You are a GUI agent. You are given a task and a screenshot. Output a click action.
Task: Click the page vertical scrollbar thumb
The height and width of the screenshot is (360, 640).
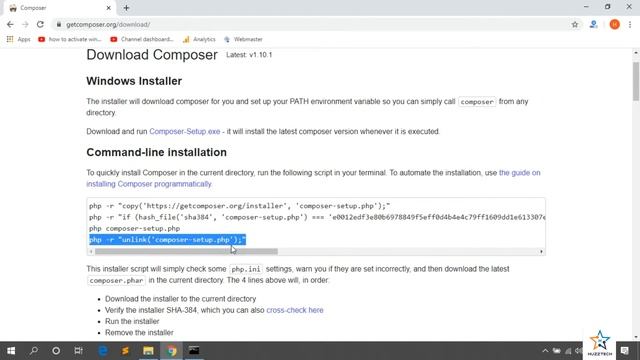coord(636,81)
